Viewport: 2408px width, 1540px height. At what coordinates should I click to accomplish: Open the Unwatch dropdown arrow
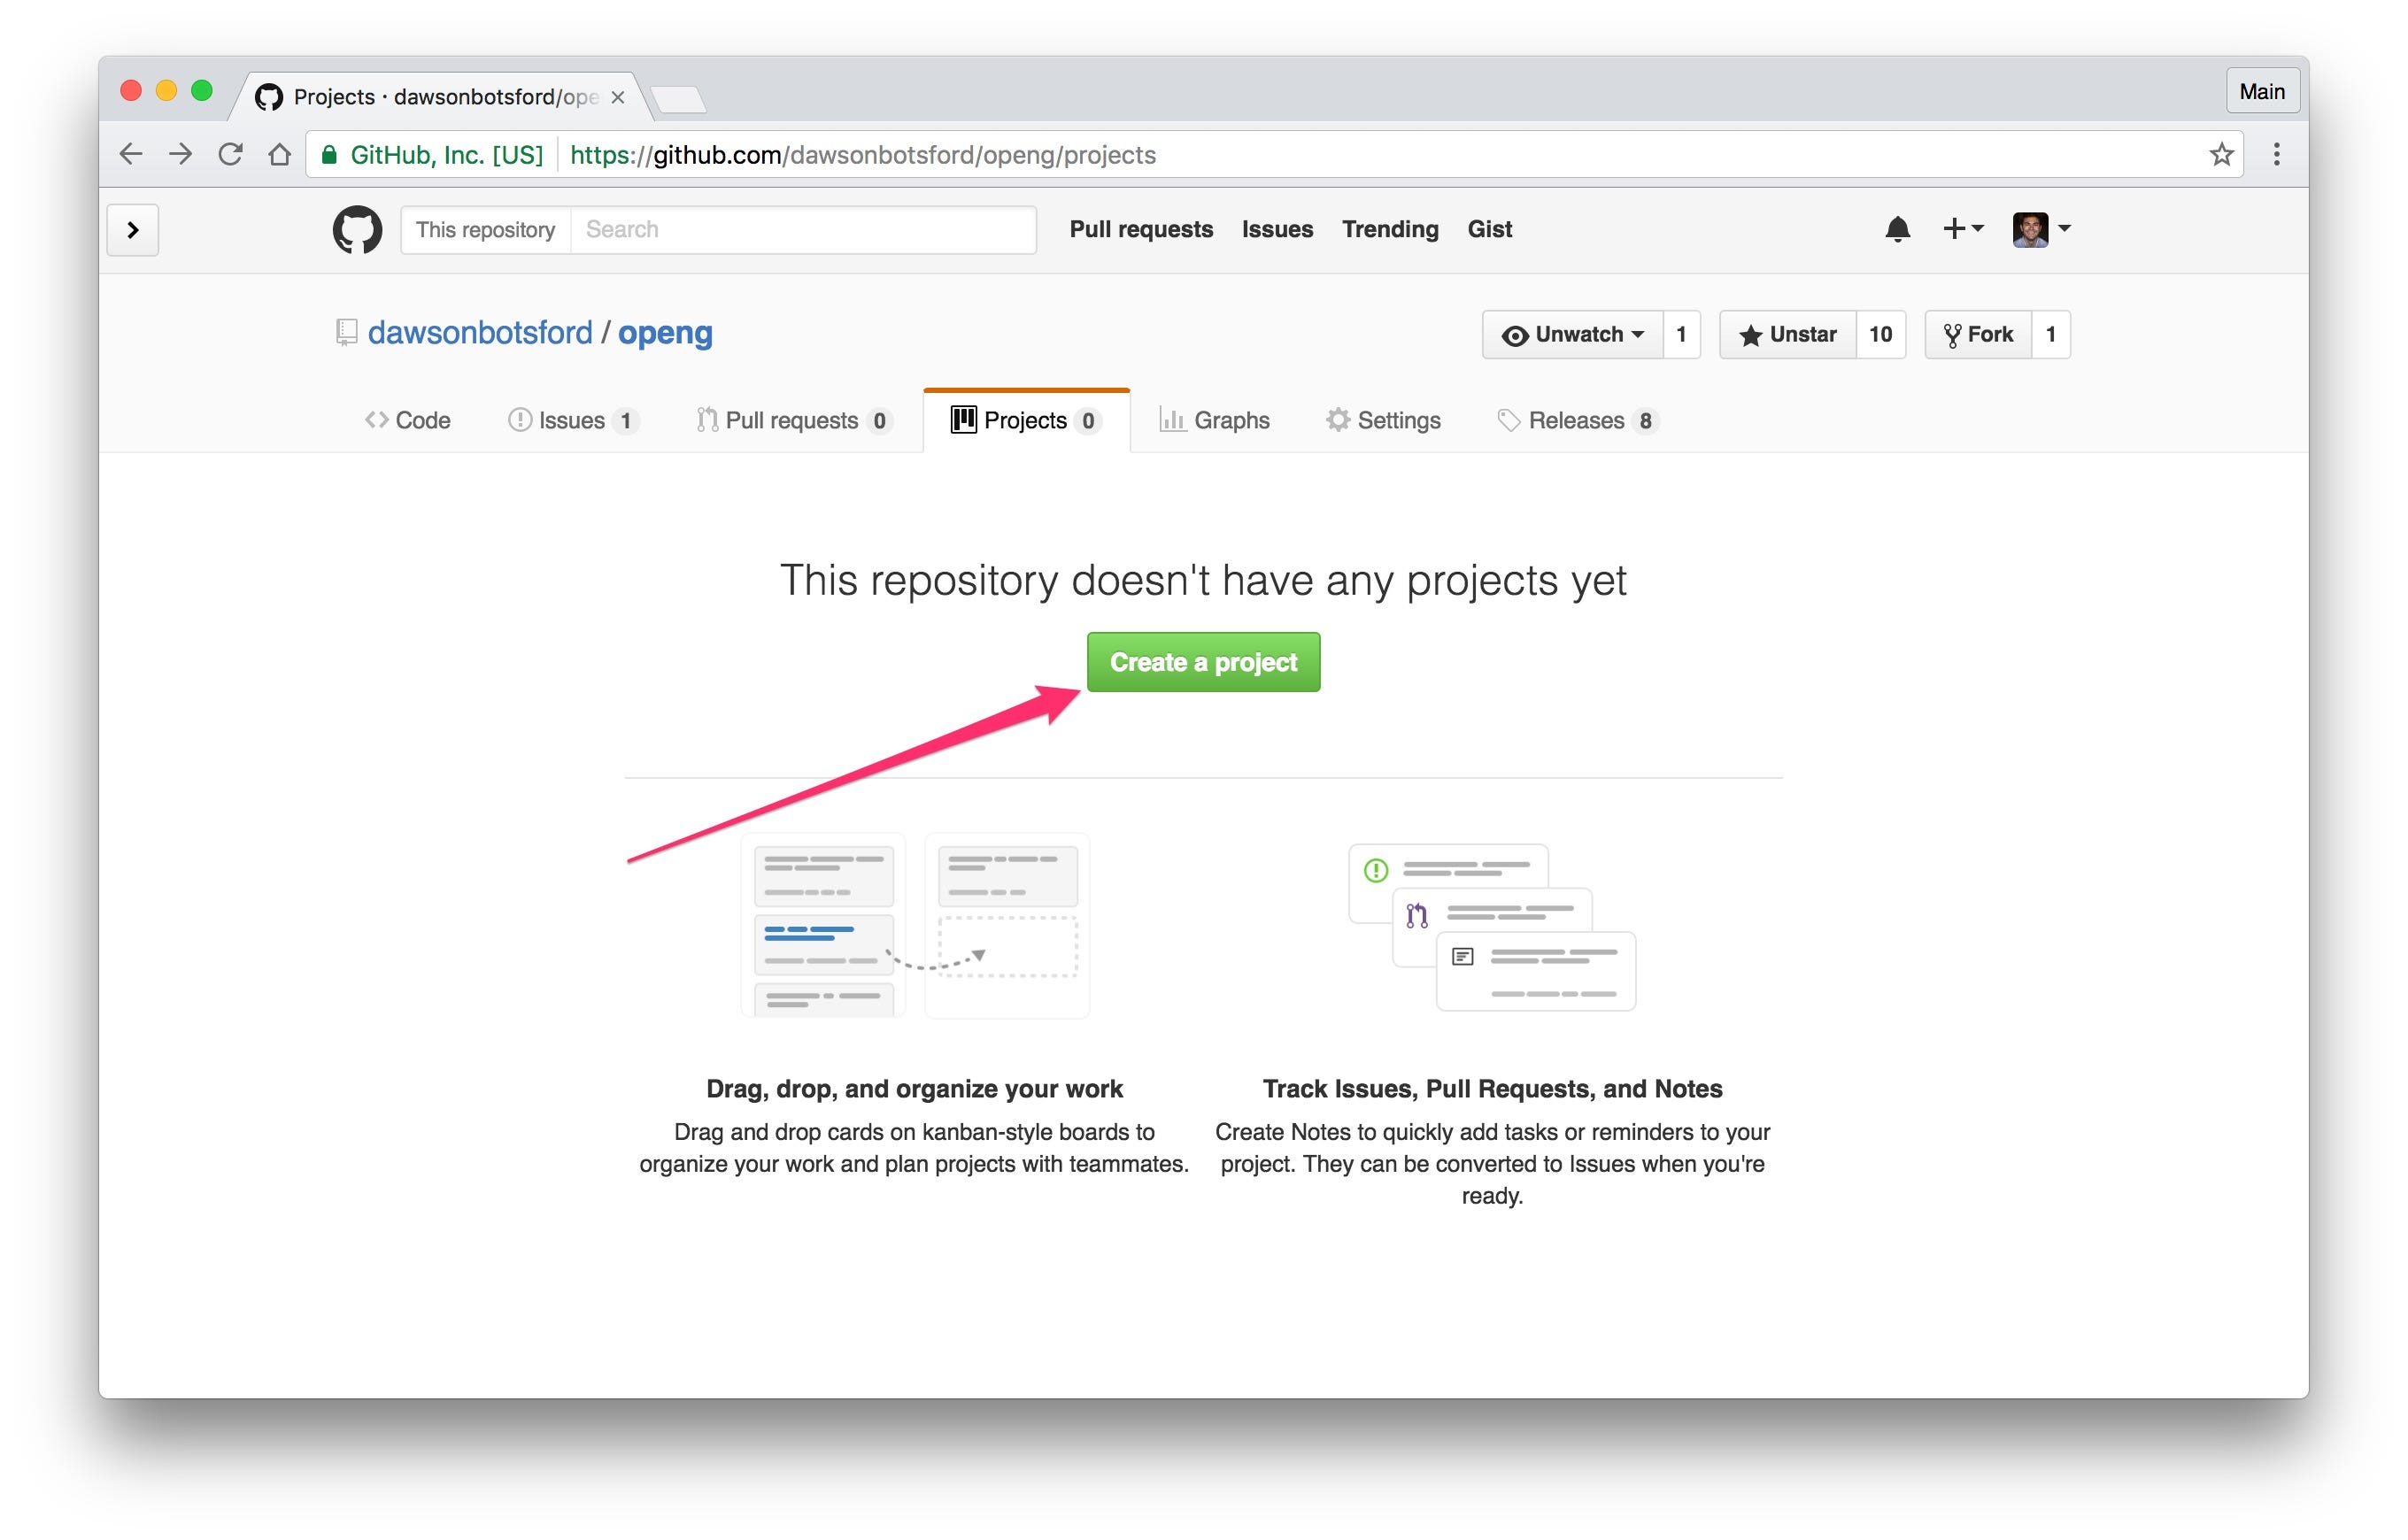1637,335
